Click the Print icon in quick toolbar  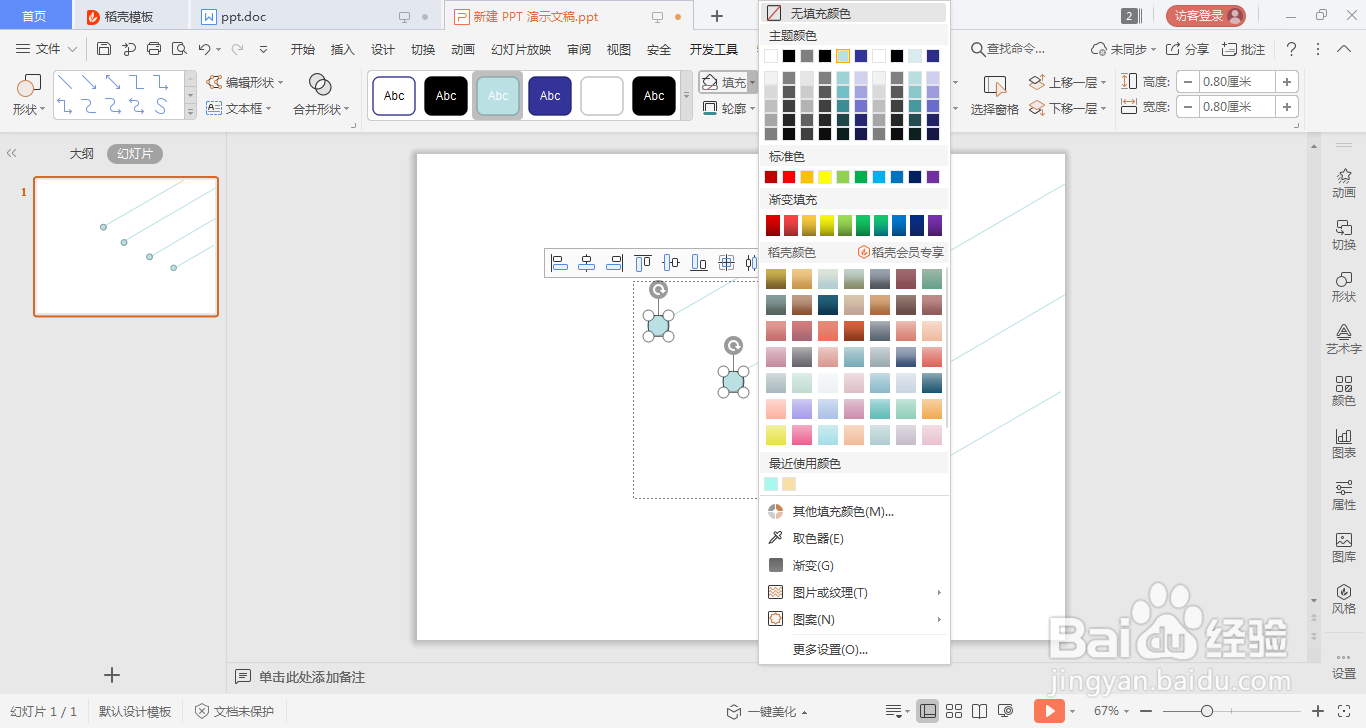coord(154,49)
